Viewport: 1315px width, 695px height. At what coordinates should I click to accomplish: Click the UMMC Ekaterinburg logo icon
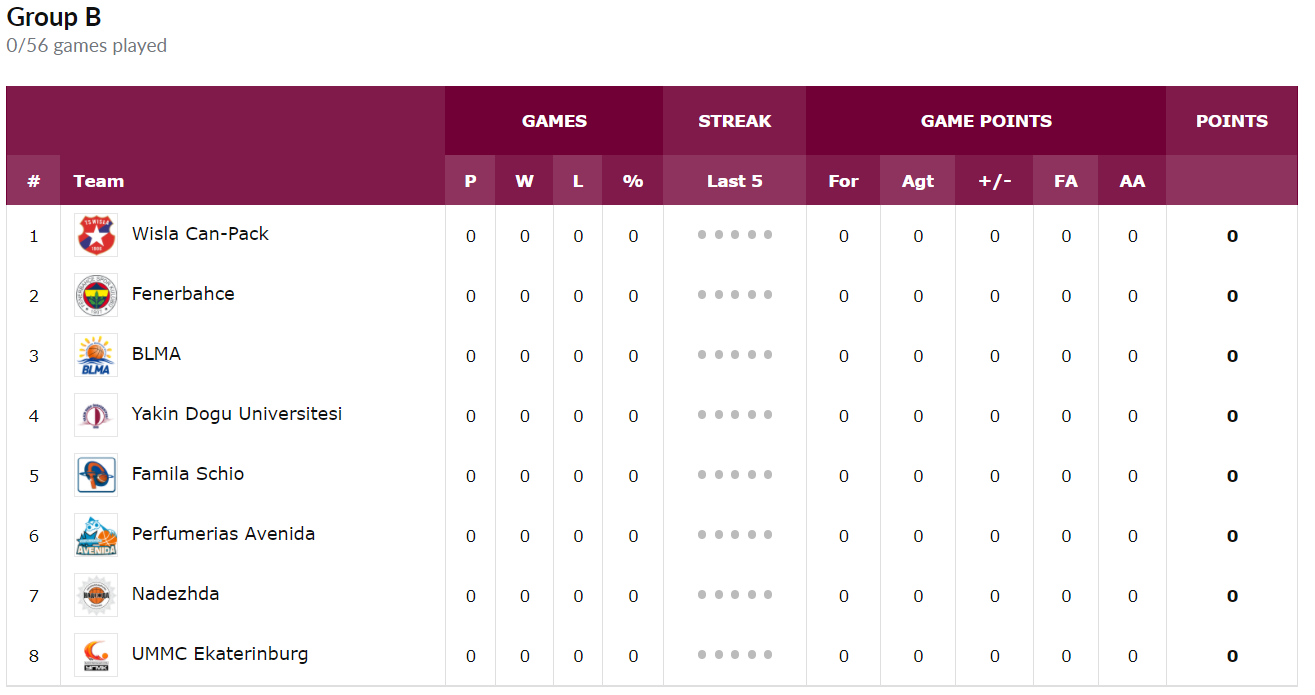pyautogui.click(x=96, y=655)
